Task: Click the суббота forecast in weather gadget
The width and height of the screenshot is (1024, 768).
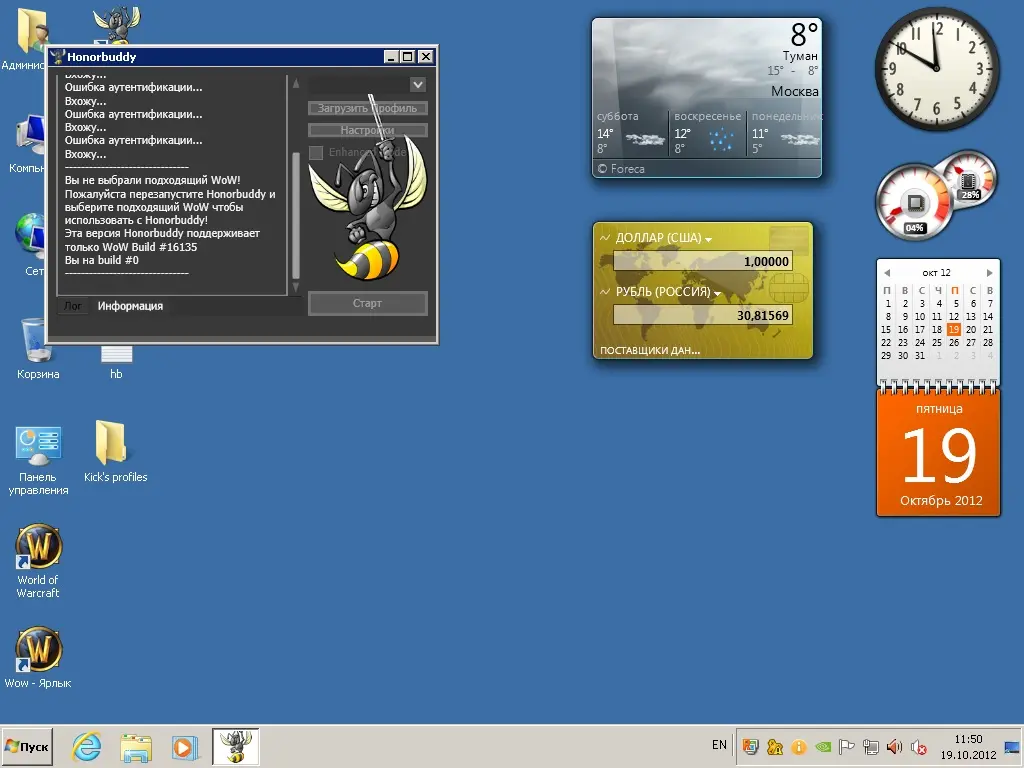Action: click(631, 134)
